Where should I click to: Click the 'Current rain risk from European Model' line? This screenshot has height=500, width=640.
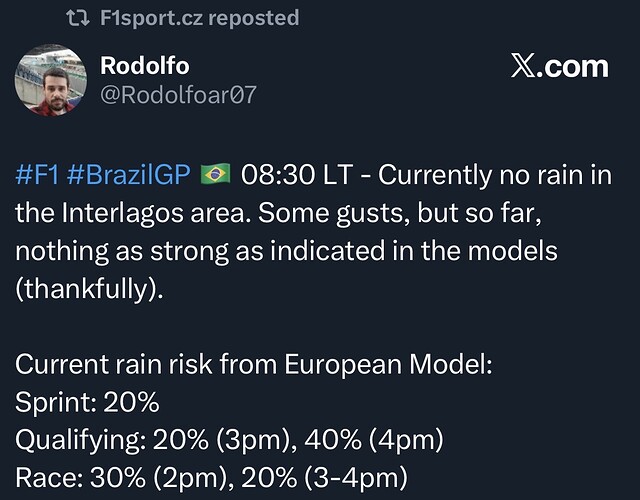point(254,365)
